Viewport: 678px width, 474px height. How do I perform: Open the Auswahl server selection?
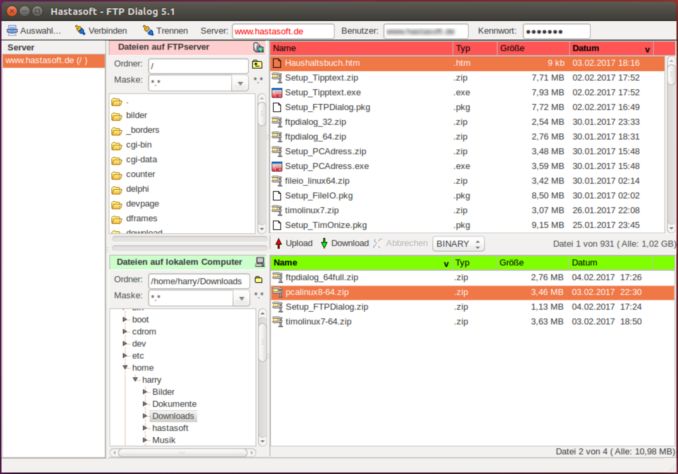(x=34, y=31)
